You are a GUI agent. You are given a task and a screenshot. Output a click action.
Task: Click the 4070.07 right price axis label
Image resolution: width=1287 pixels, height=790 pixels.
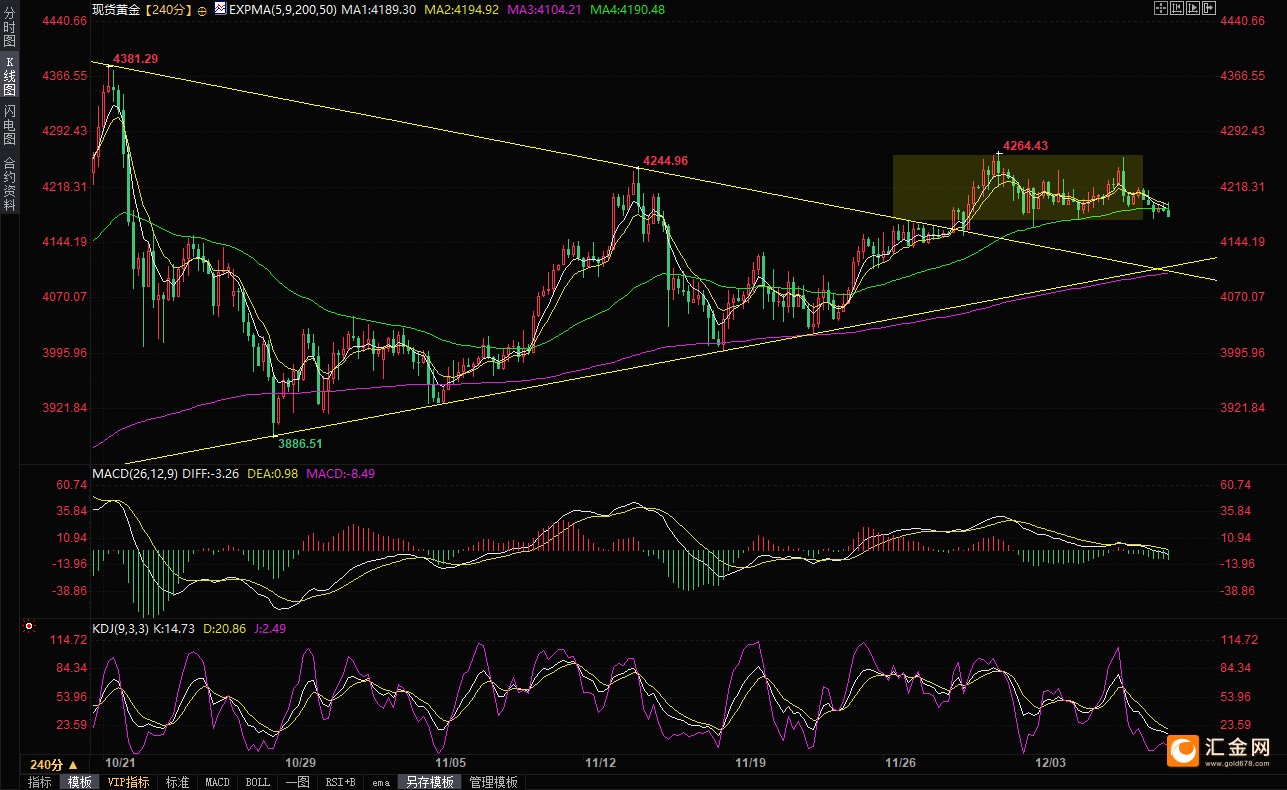1243,297
